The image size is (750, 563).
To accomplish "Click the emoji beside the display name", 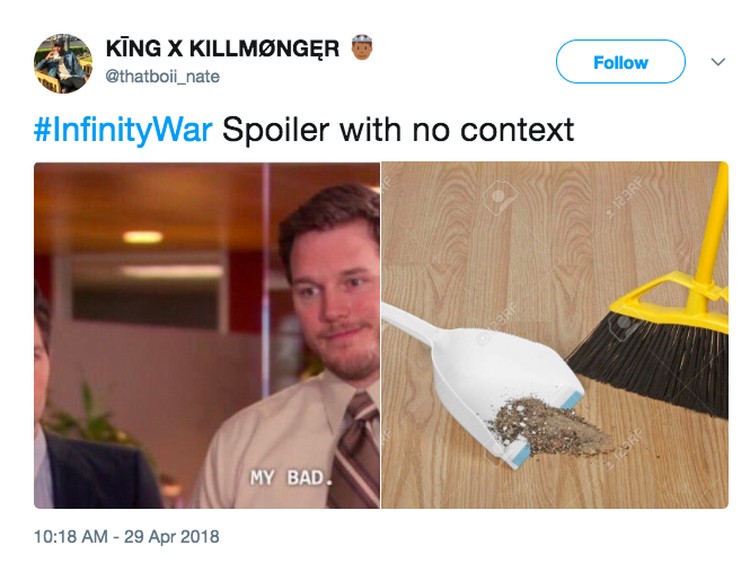I will coord(362,47).
